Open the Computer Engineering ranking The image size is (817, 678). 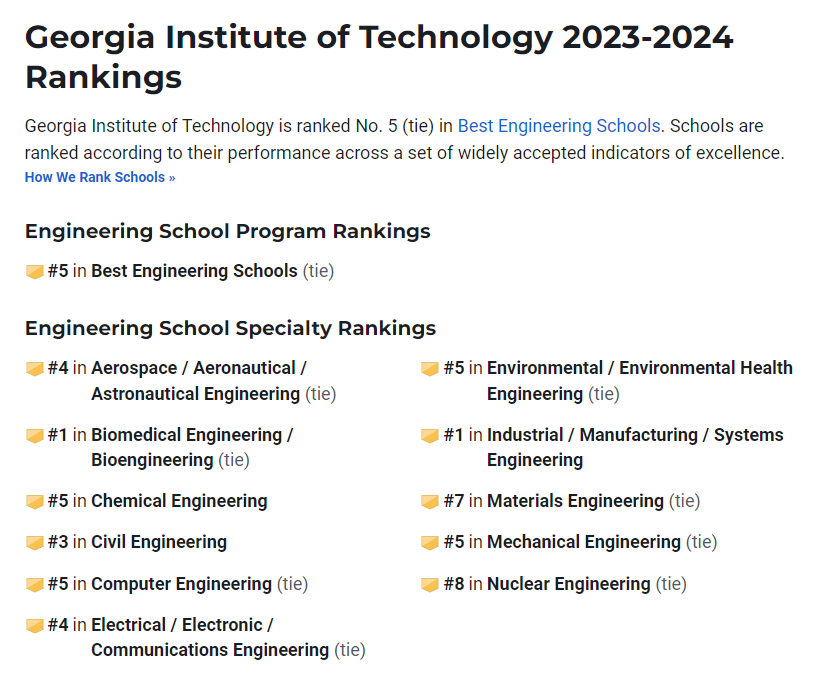click(x=181, y=584)
